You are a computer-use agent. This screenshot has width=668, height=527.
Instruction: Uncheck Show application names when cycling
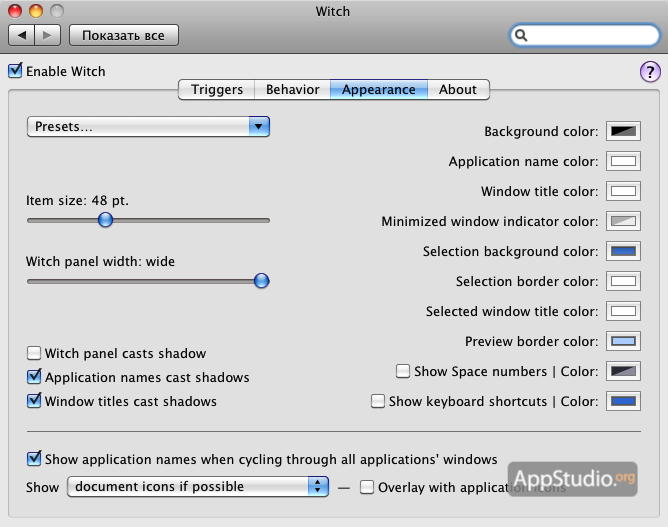click(x=34, y=458)
